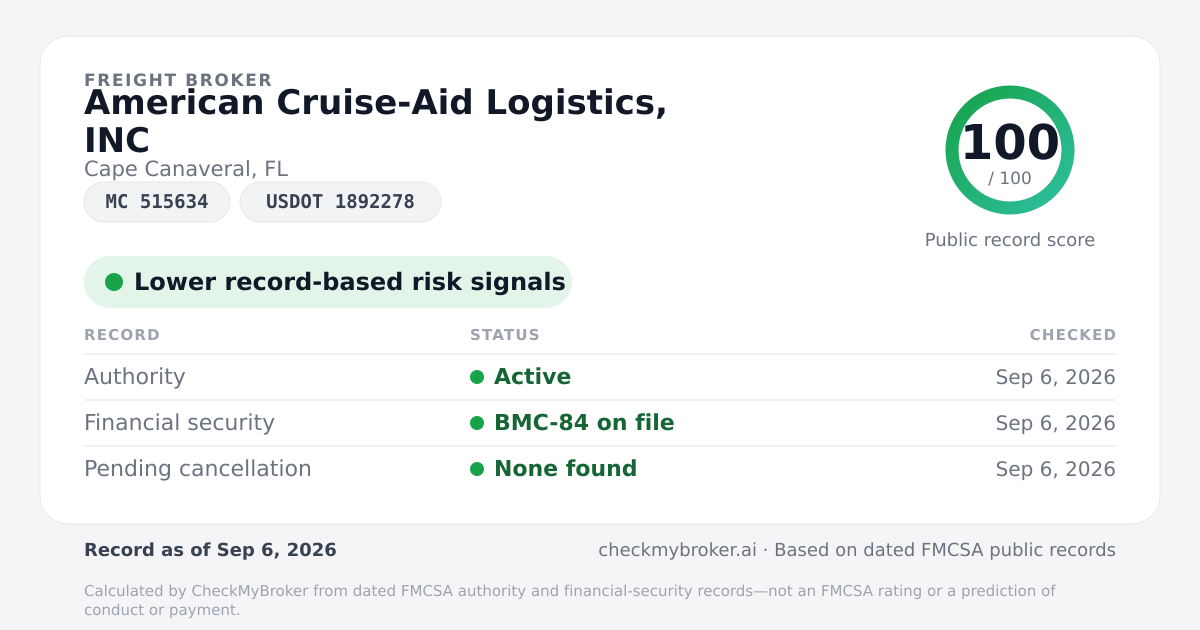Select the MC 515634 badge
This screenshot has height=630, width=1200.
point(157,202)
